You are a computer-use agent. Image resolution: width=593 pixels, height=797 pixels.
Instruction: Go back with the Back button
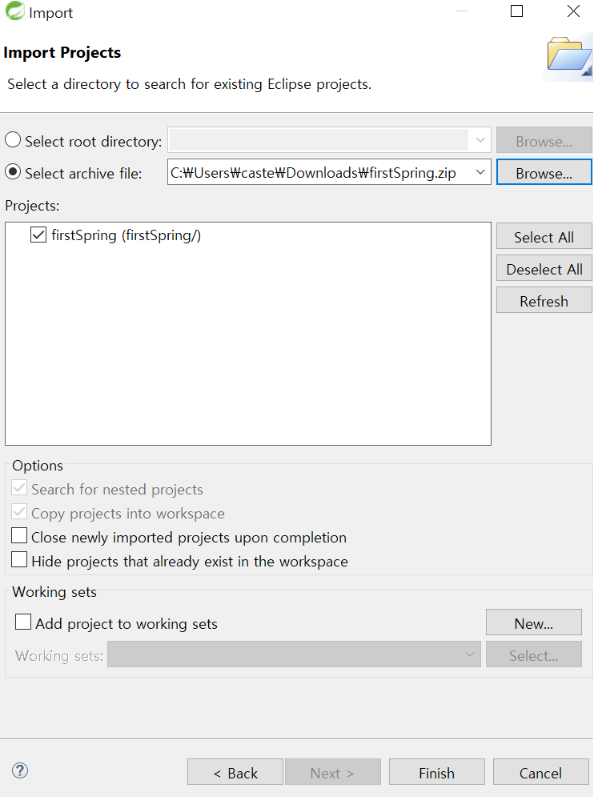pyautogui.click(x=235, y=772)
